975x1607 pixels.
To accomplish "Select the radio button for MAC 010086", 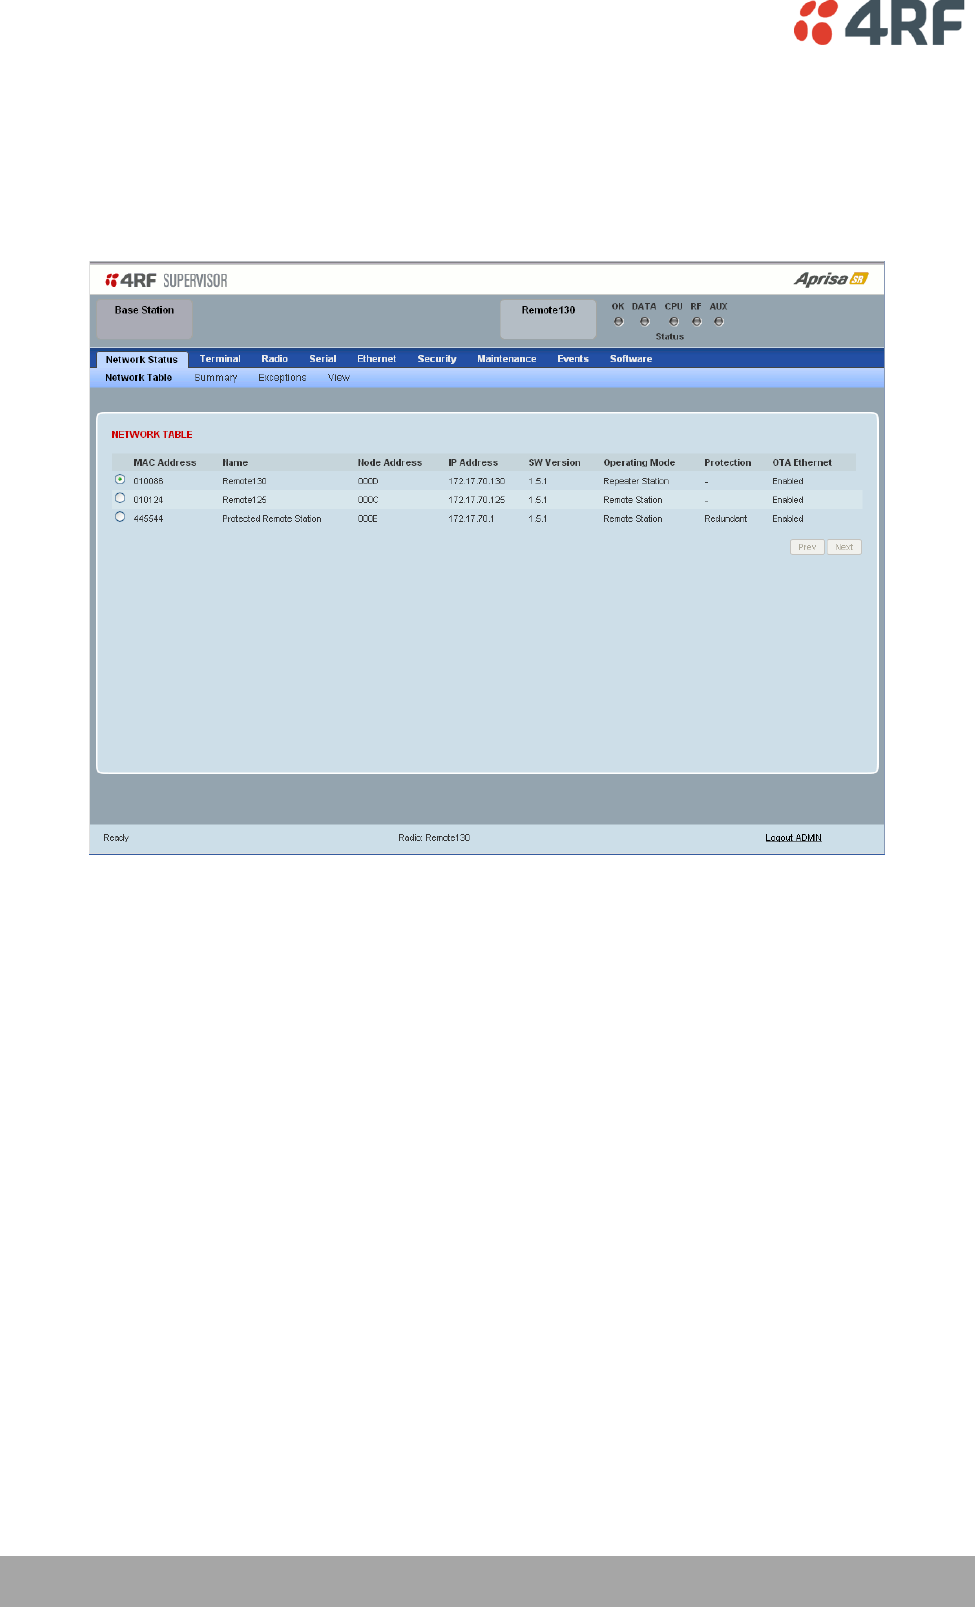I will tap(120, 480).
